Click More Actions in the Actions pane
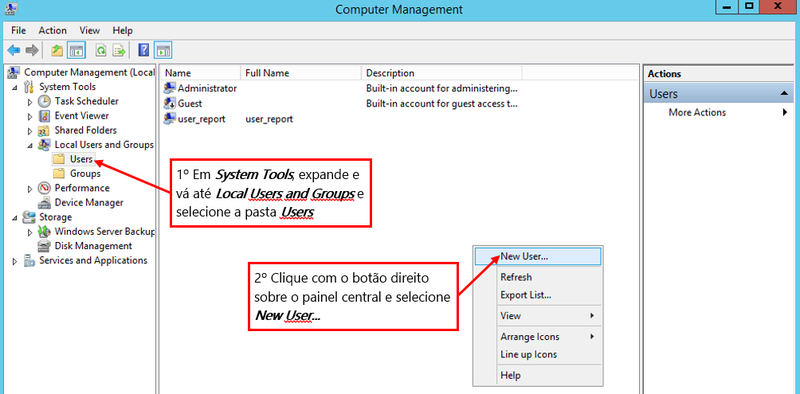This screenshot has width=800, height=394. pyautogui.click(x=697, y=113)
